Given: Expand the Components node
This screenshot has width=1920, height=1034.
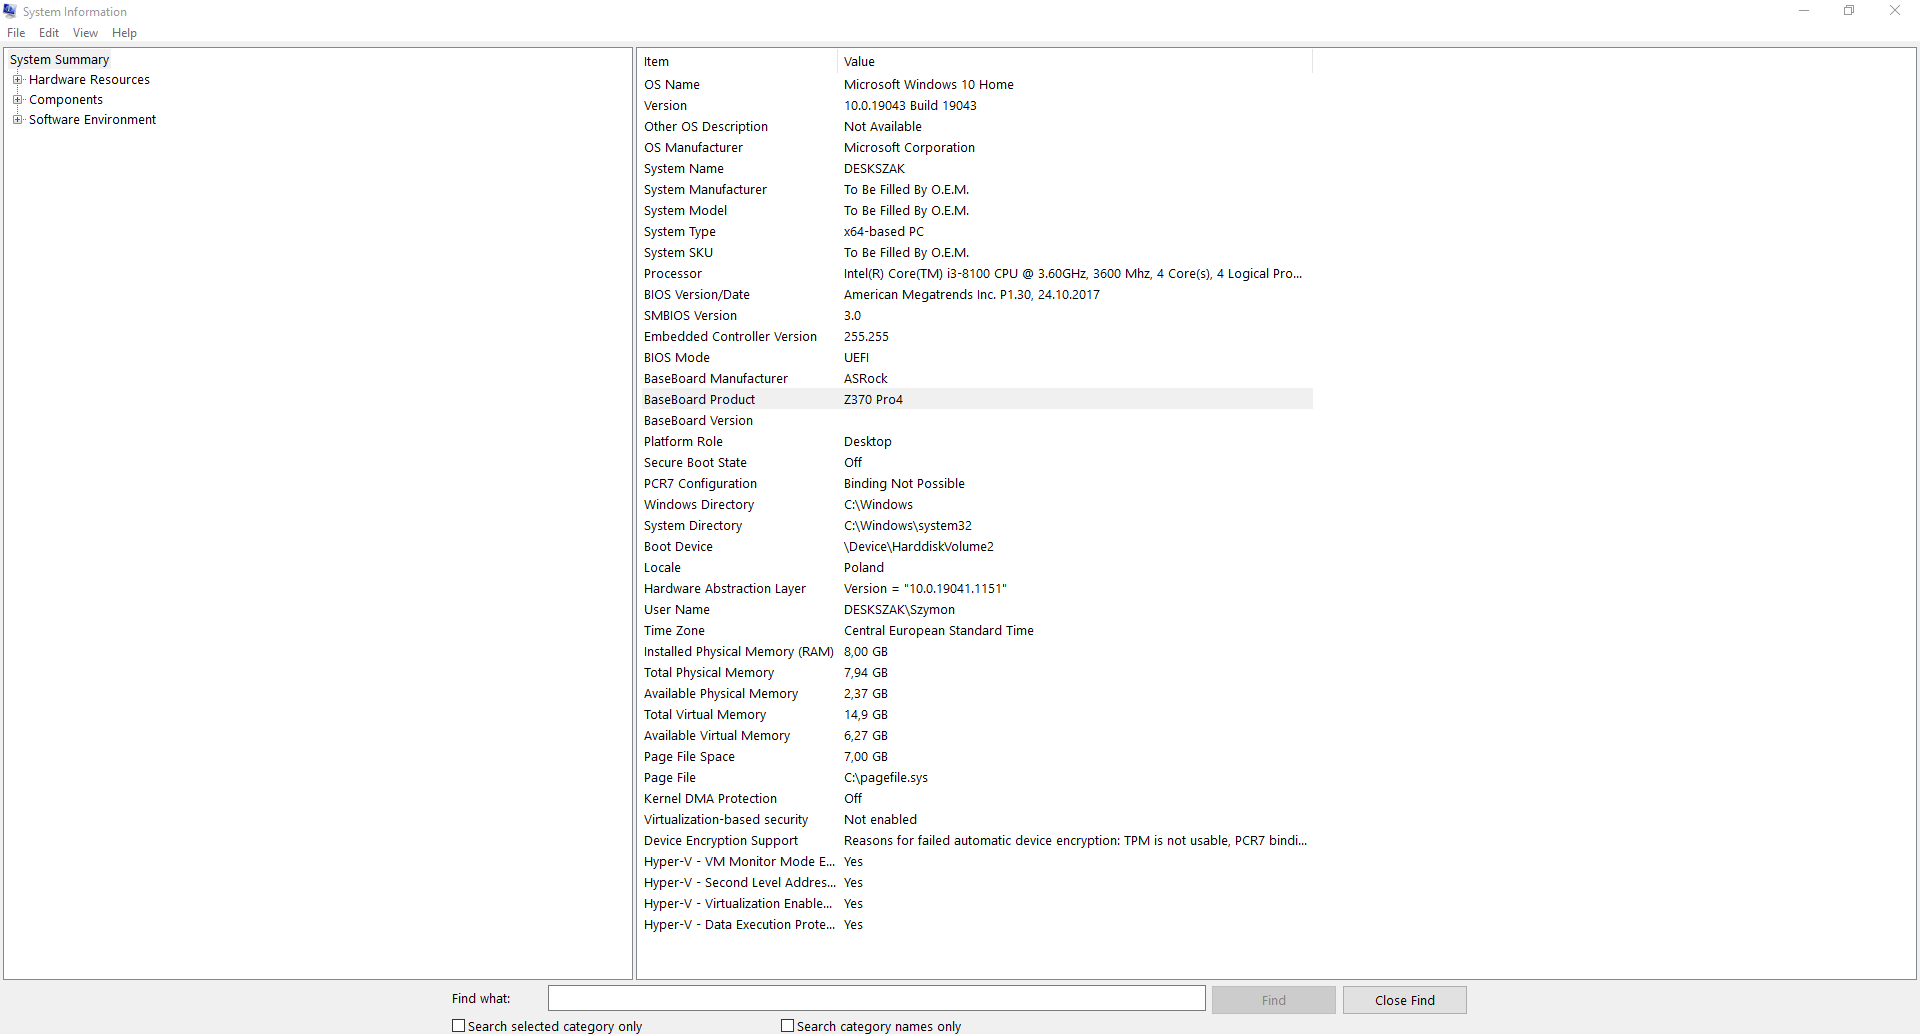Looking at the screenshot, I should pos(17,100).
